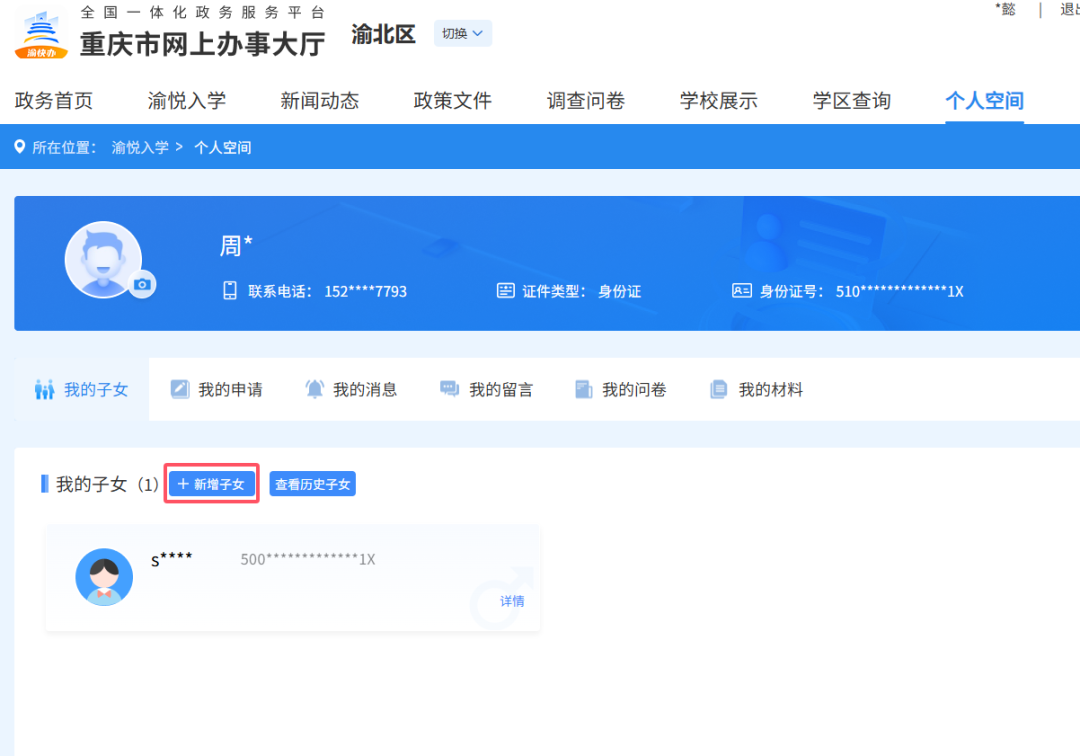
Task: Open the 我的材料 tab
Action: [x=757, y=390]
